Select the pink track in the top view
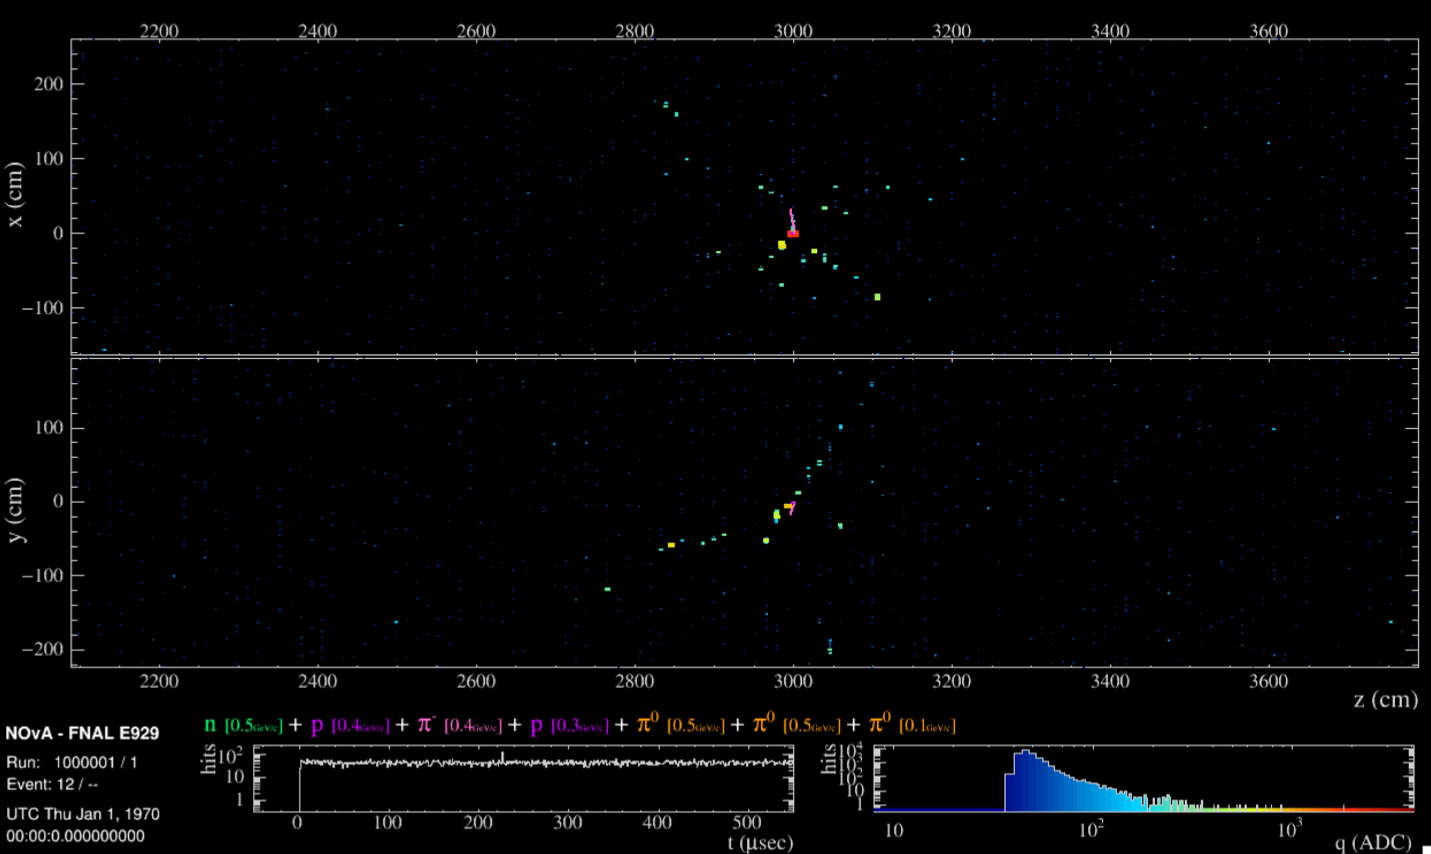This screenshot has width=1431, height=854. pos(792,218)
